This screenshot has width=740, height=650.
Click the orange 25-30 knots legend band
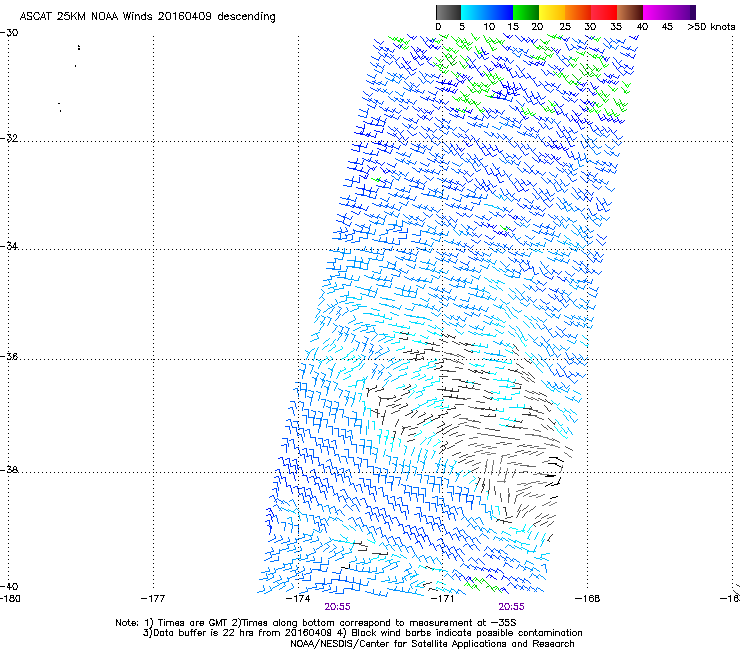[x=578, y=12]
